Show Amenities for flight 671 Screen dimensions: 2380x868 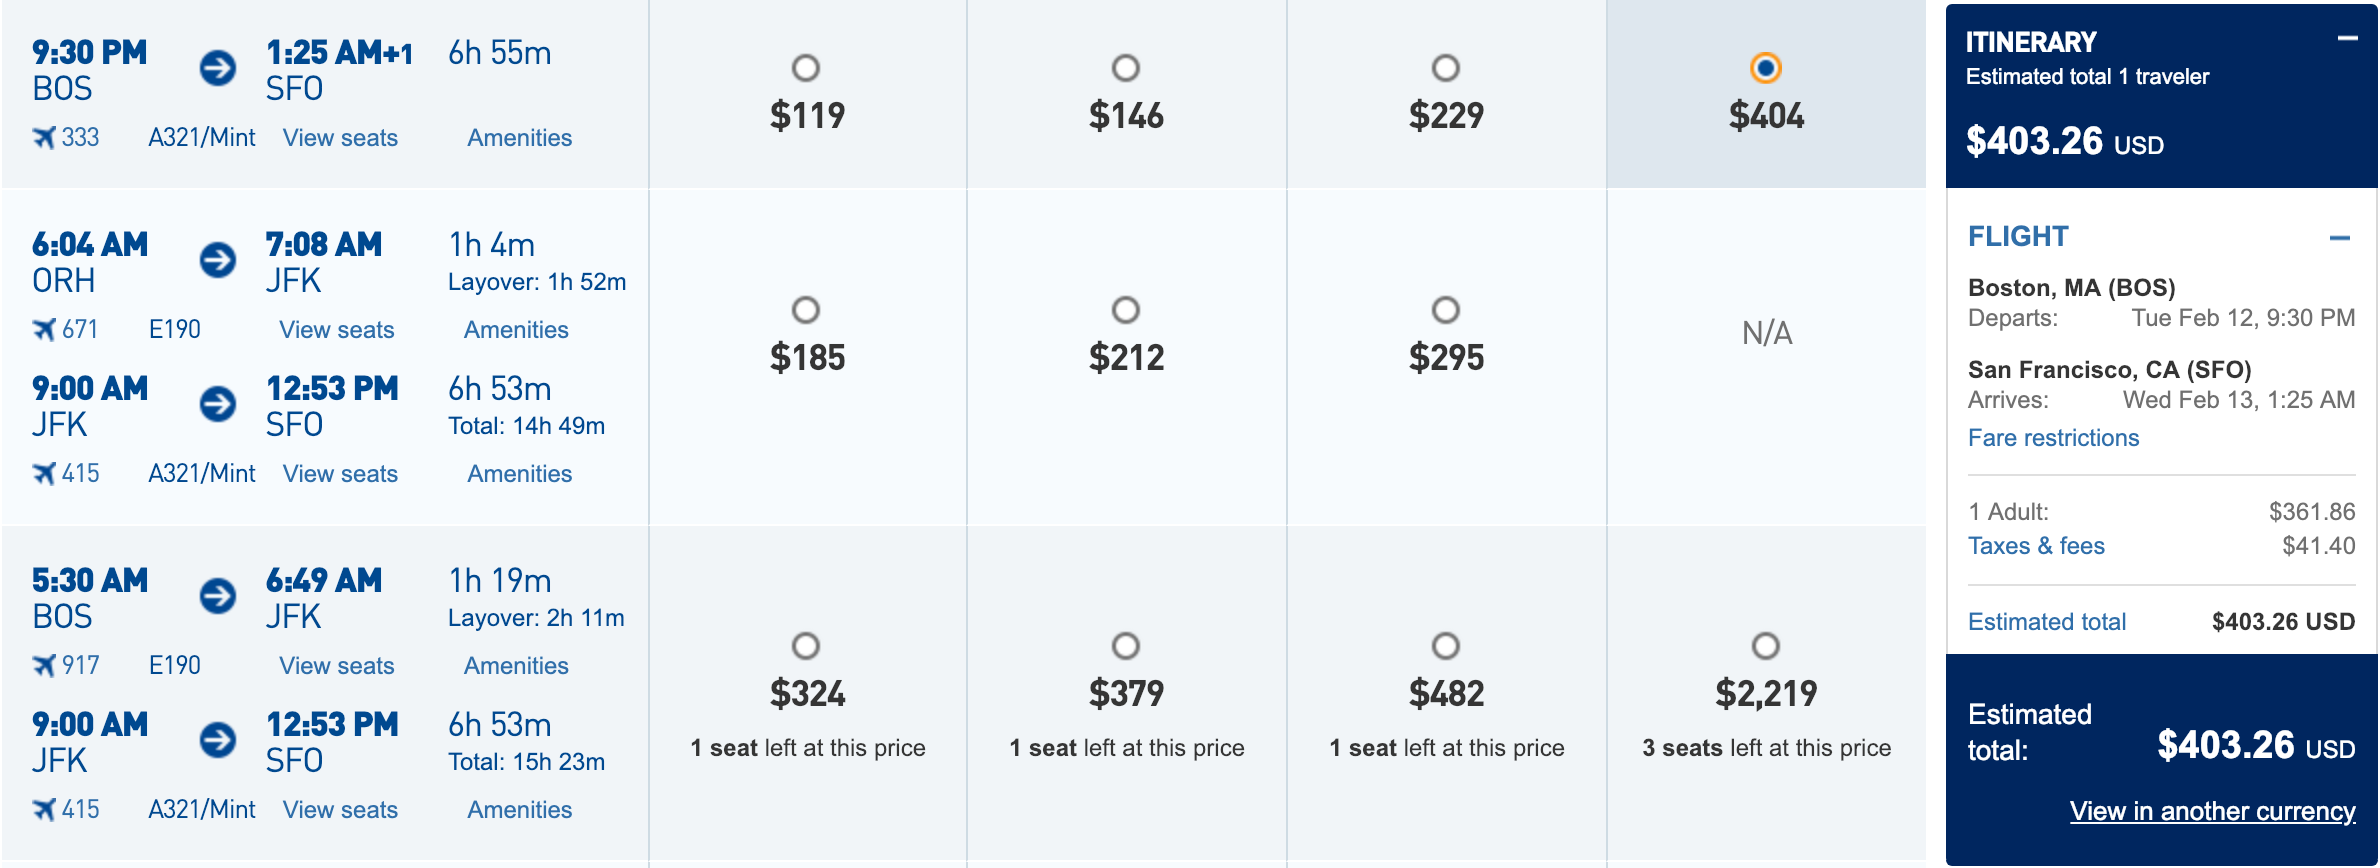pyautogui.click(x=516, y=330)
